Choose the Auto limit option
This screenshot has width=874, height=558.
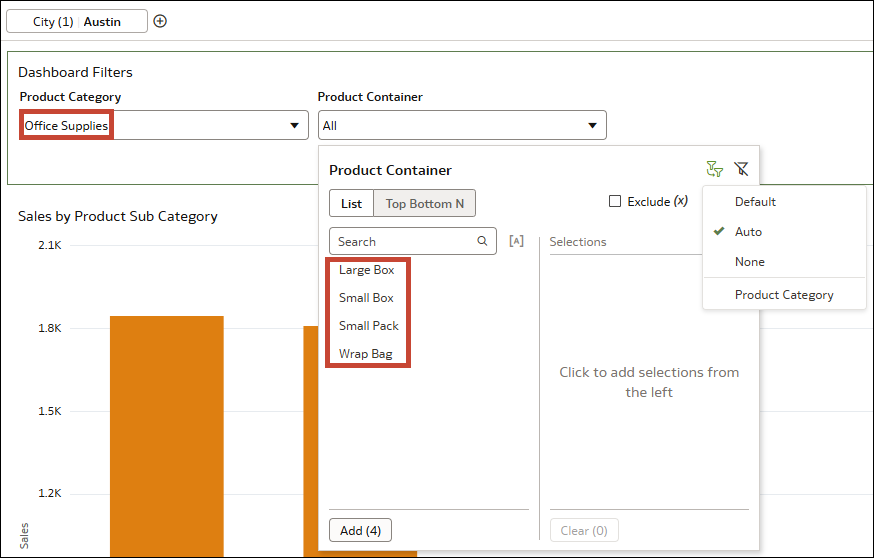pos(748,231)
